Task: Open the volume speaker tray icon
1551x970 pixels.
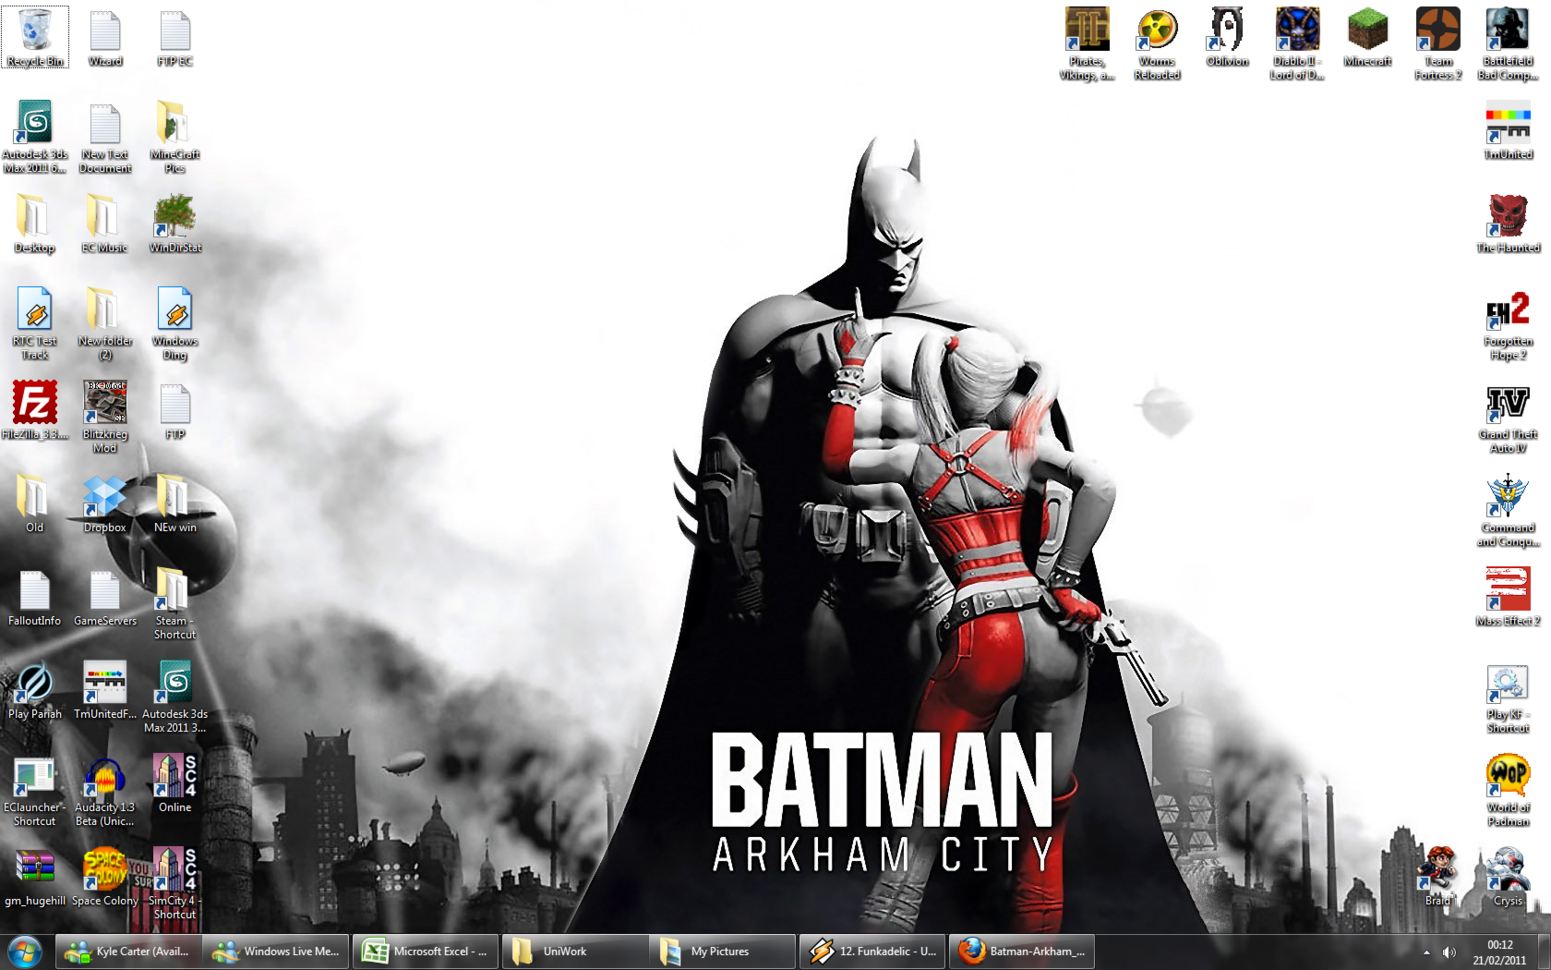Action: (x=1449, y=952)
